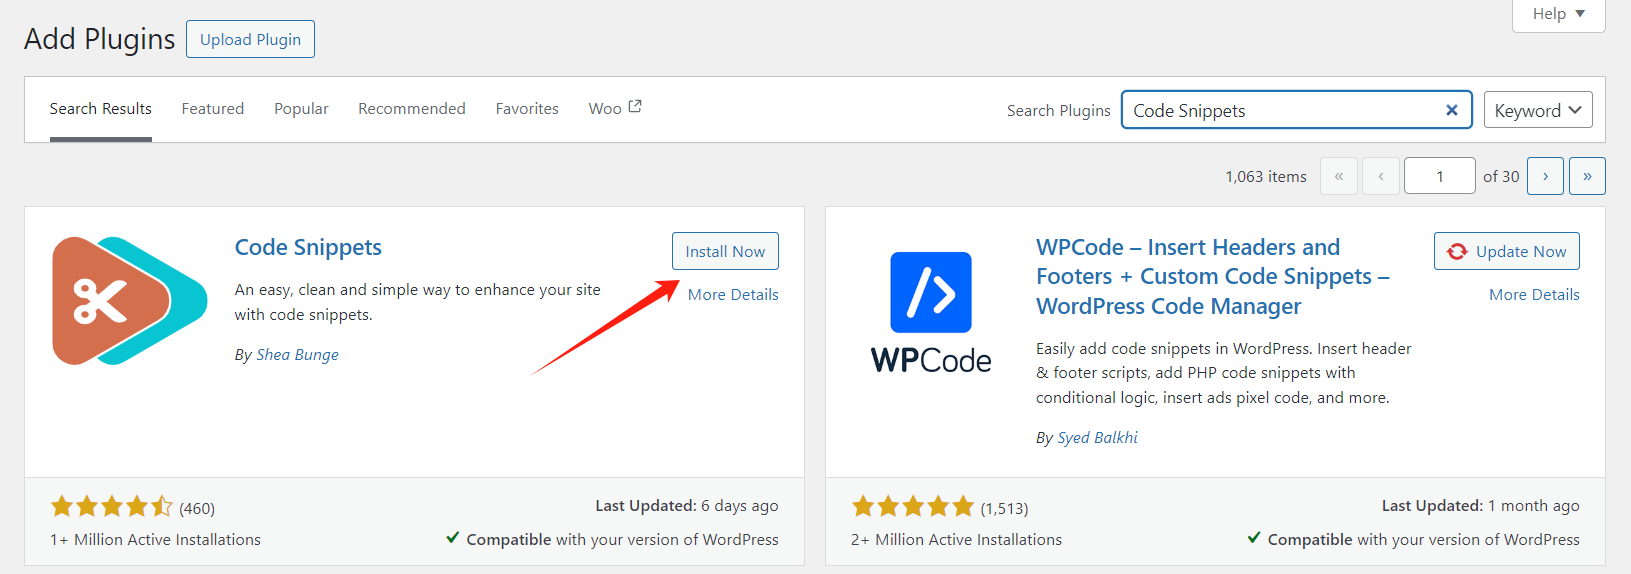The image size is (1631, 574).
Task: Open the Woo external link tab
Action: (614, 108)
